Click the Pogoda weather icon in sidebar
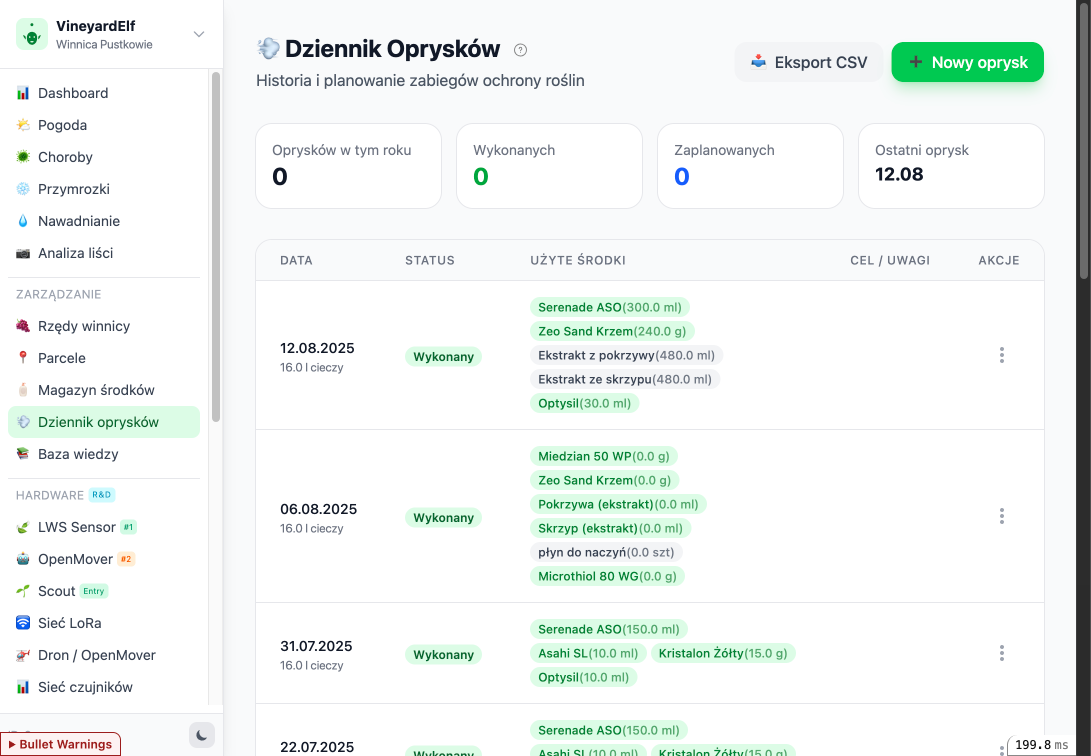The height and width of the screenshot is (756, 1091). 23,125
